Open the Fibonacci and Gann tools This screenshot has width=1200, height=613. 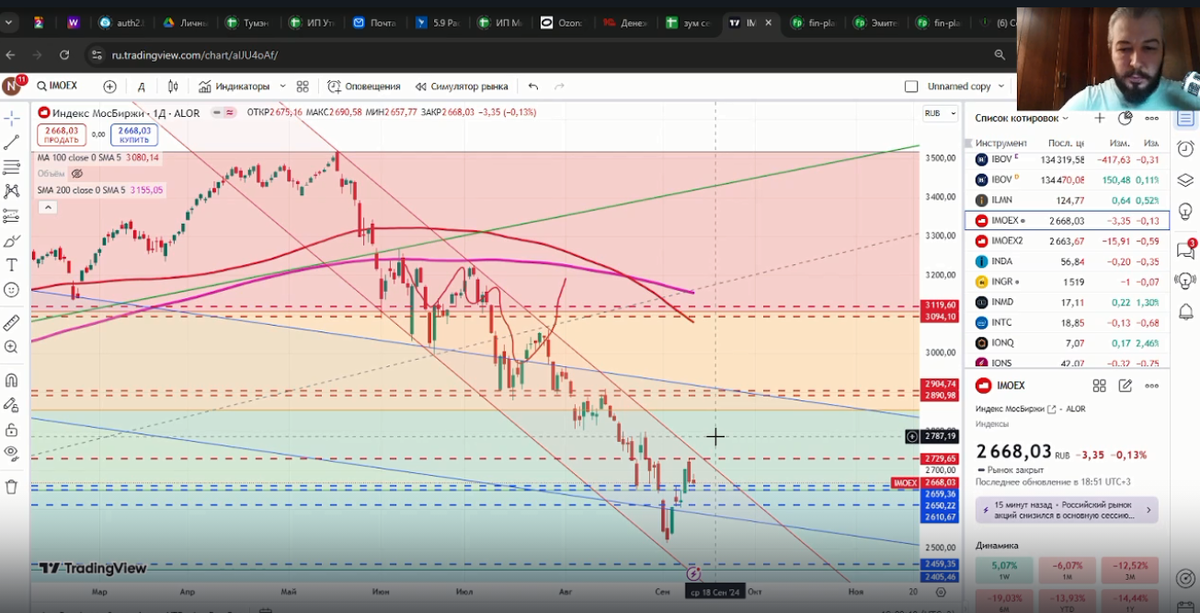tap(12, 166)
